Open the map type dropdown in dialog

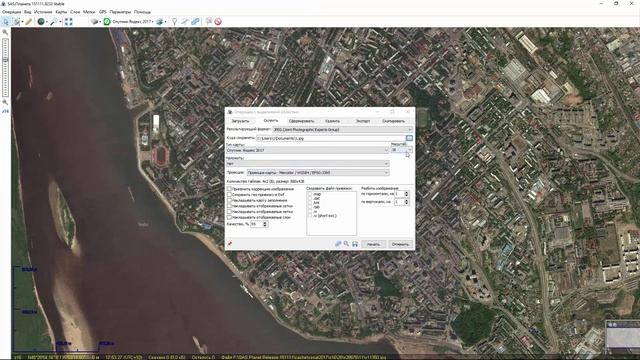point(308,150)
